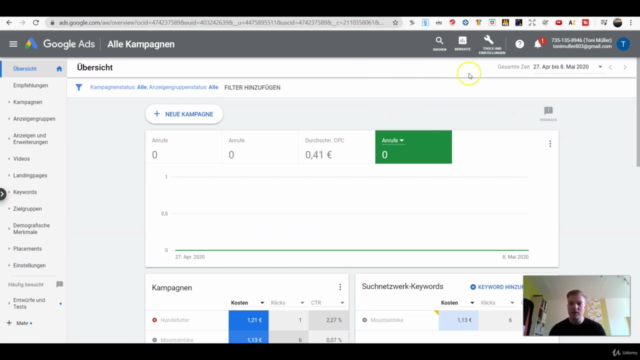Open Landingpages in the sidebar
The width and height of the screenshot is (640, 360).
point(30,176)
